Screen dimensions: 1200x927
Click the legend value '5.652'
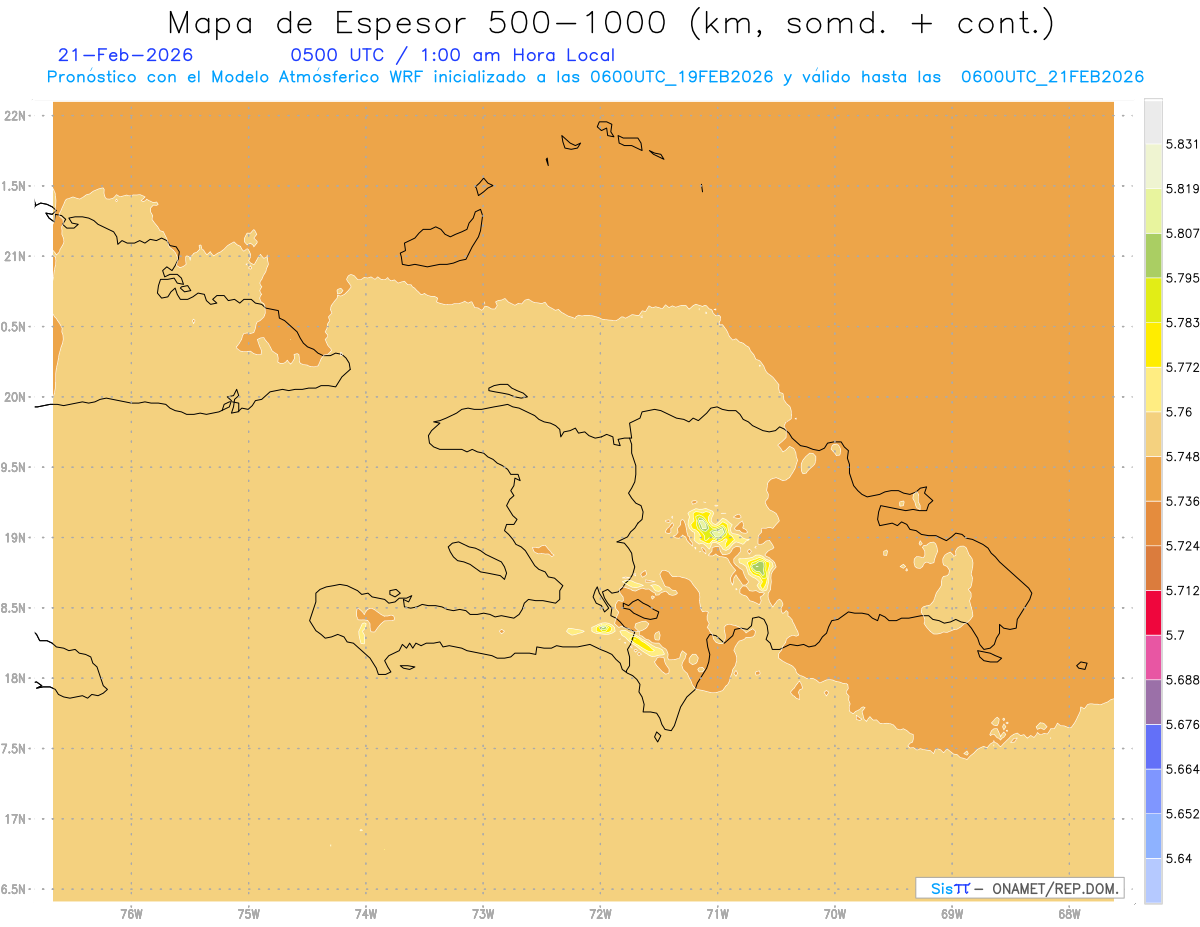(x=1182, y=814)
